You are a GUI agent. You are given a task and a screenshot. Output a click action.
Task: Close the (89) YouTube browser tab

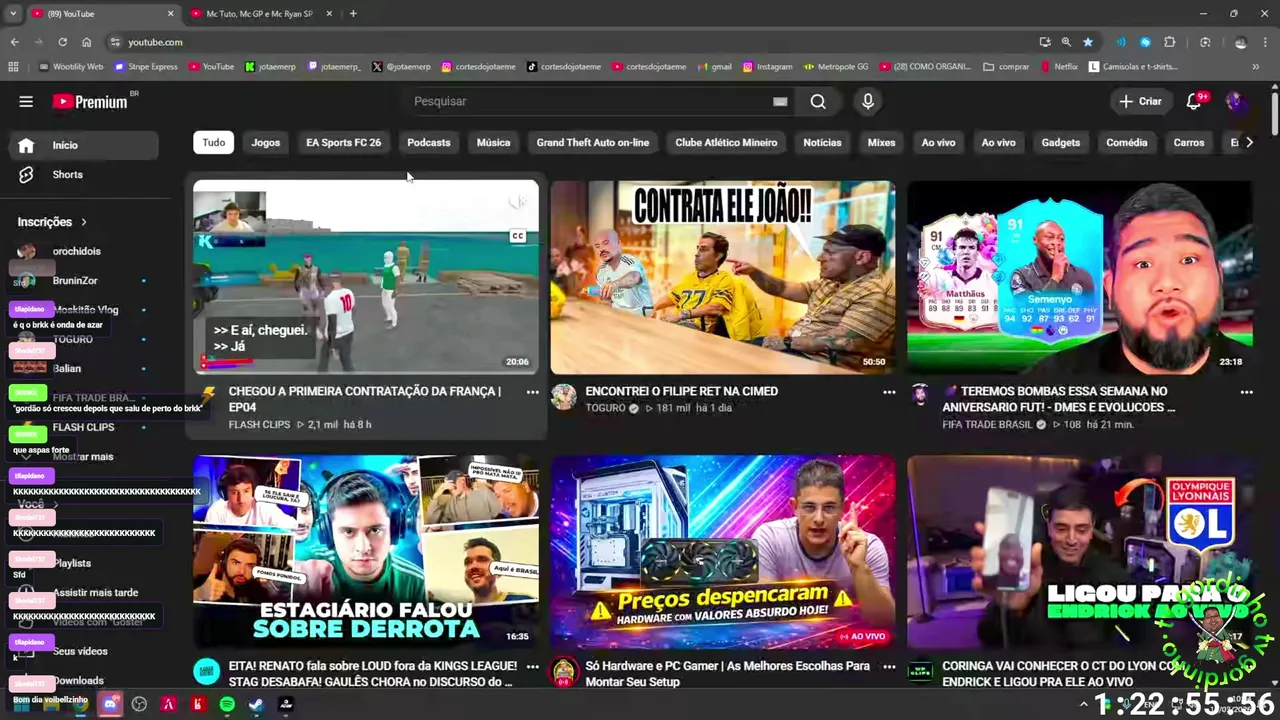pos(170,14)
